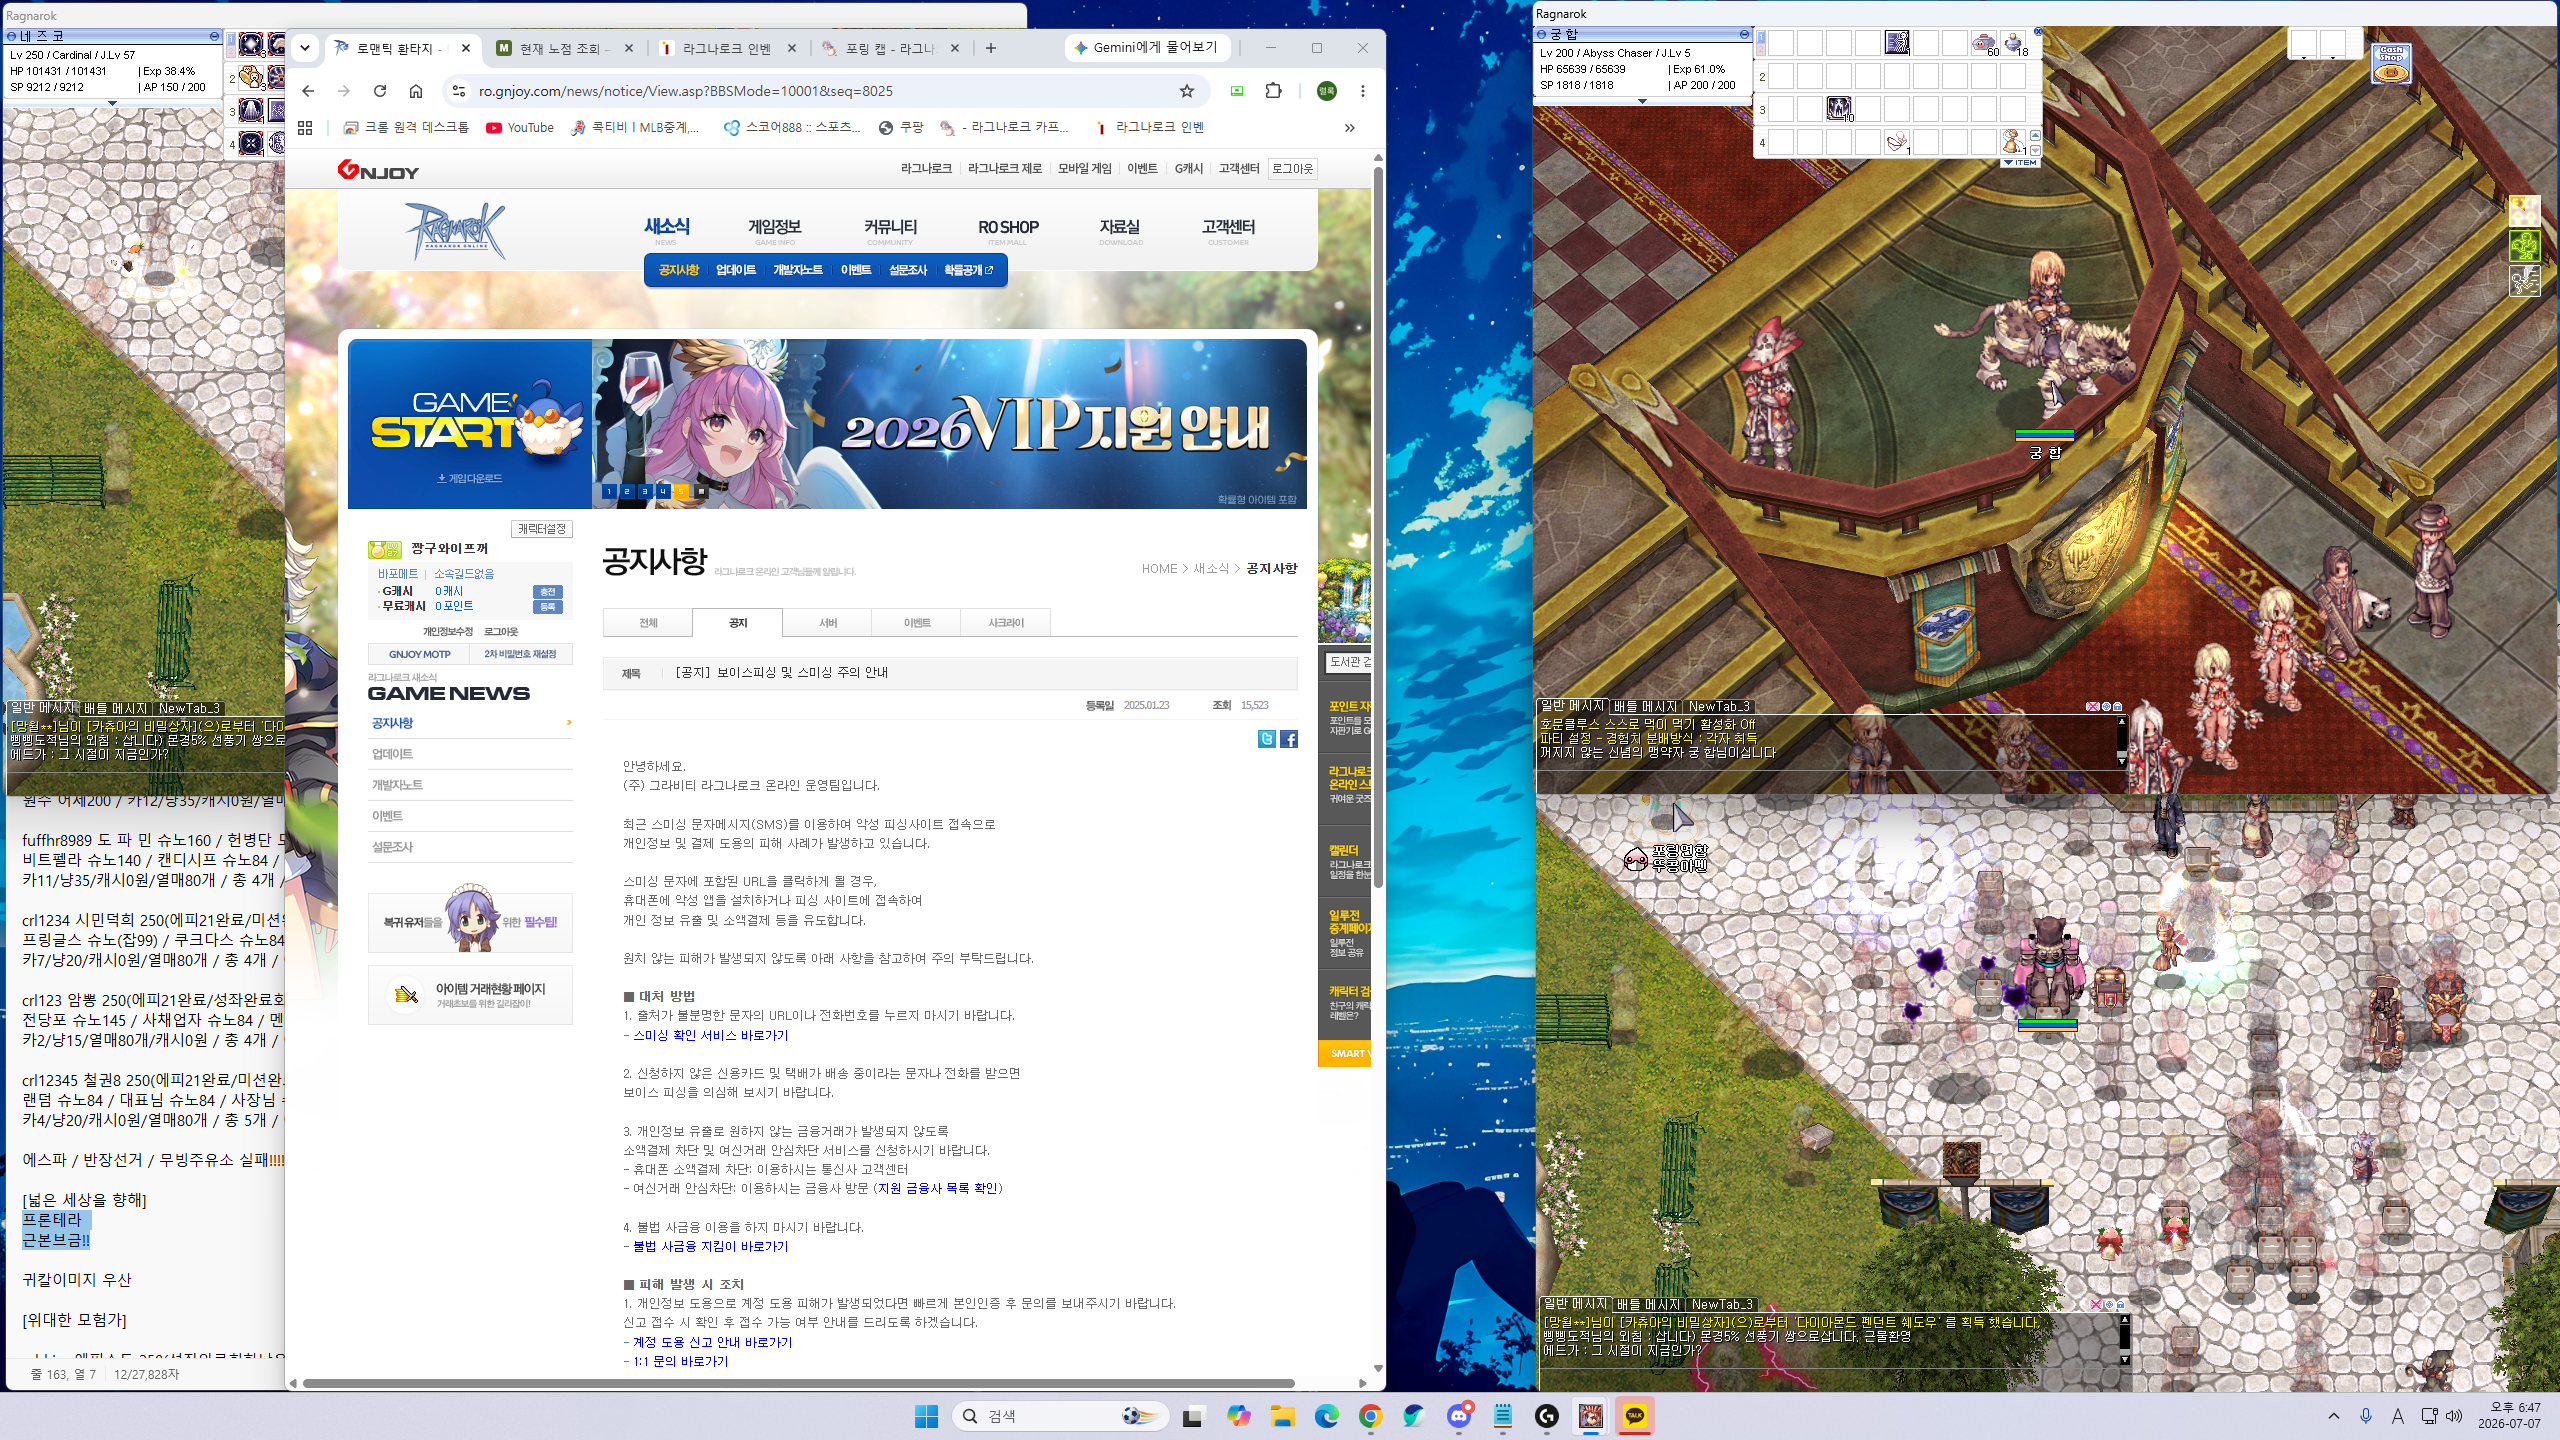Click the page vertical scrollbar thumb
This screenshot has width=2560, height=1440.
[x=1378, y=527]
